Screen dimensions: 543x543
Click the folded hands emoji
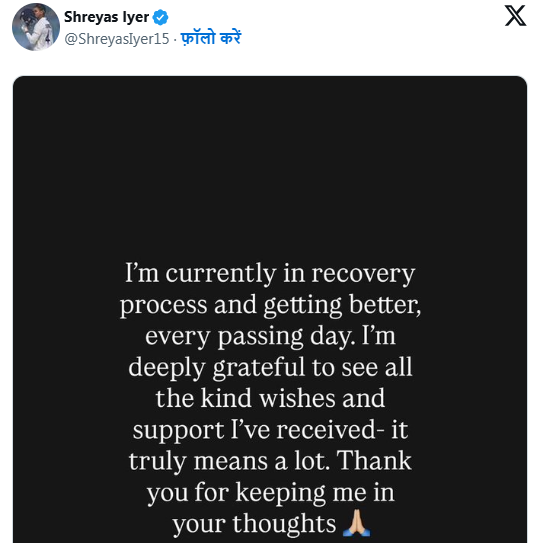click(x=356, y=524)
